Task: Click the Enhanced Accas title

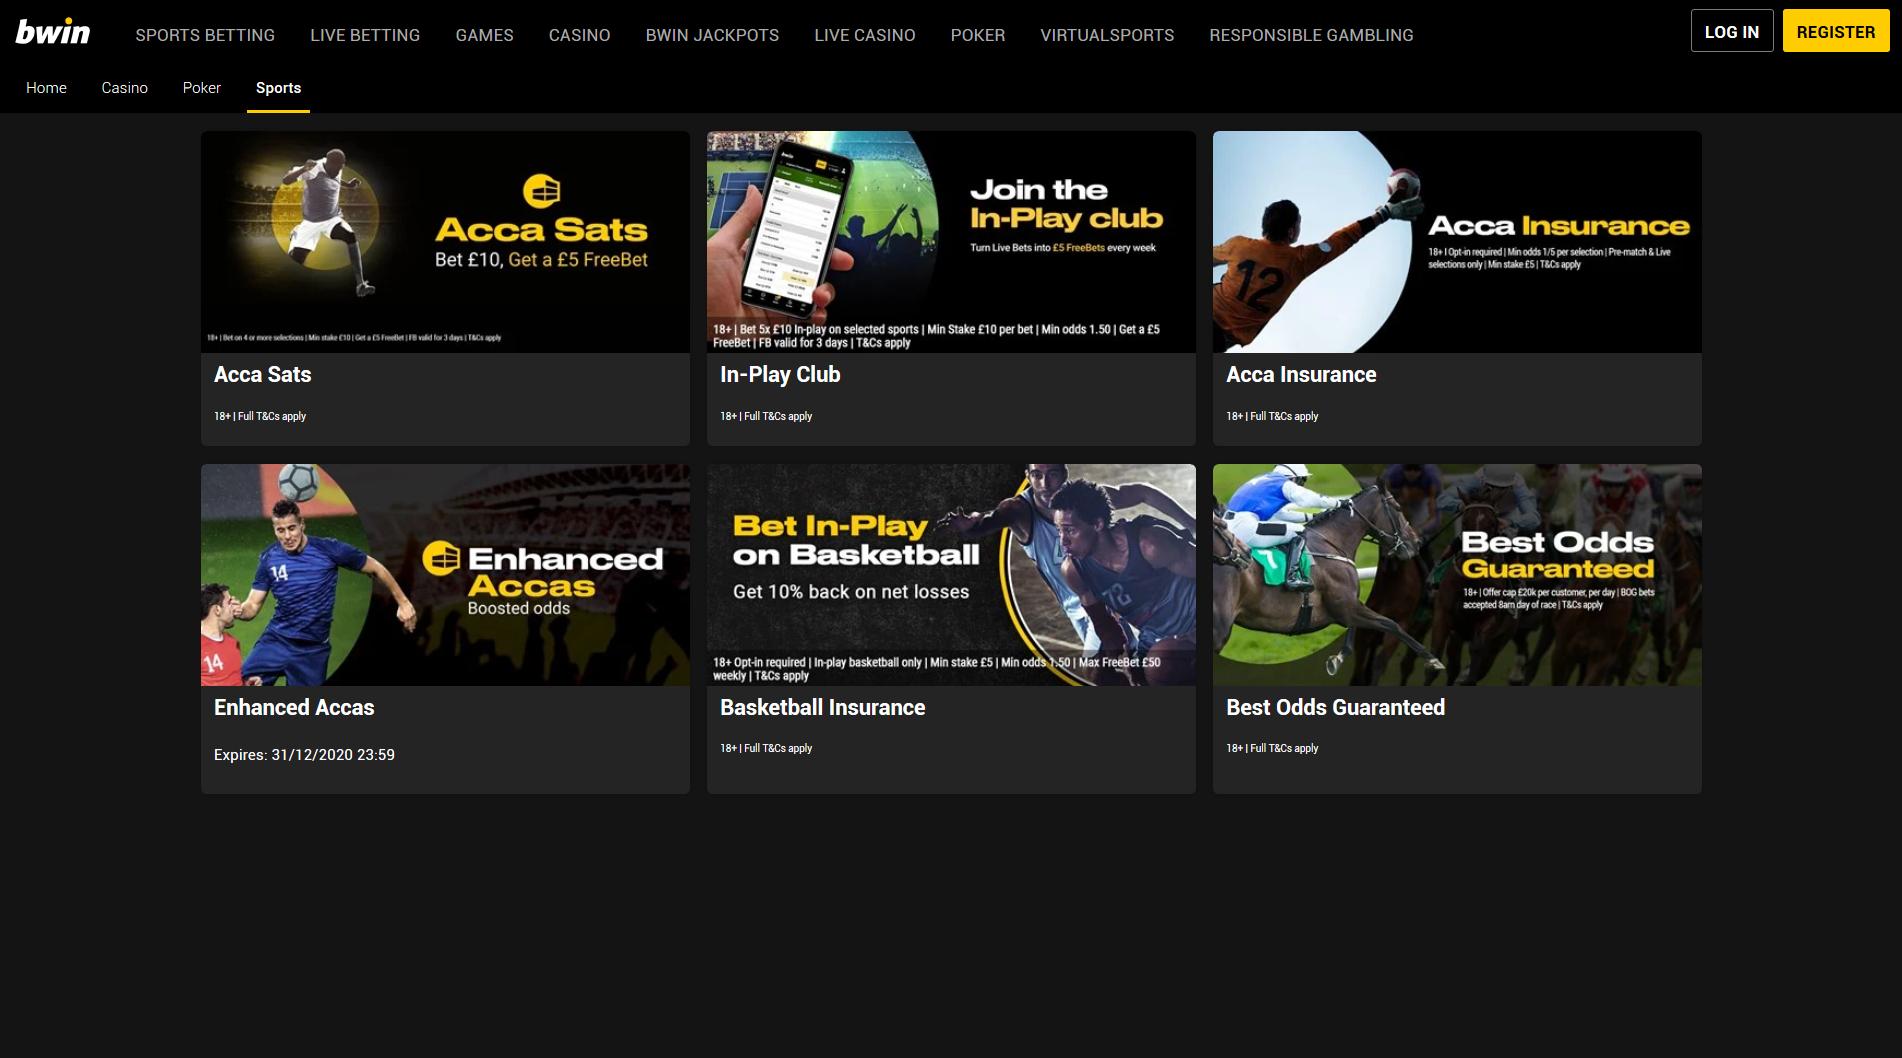Action: tap(294, 708)
